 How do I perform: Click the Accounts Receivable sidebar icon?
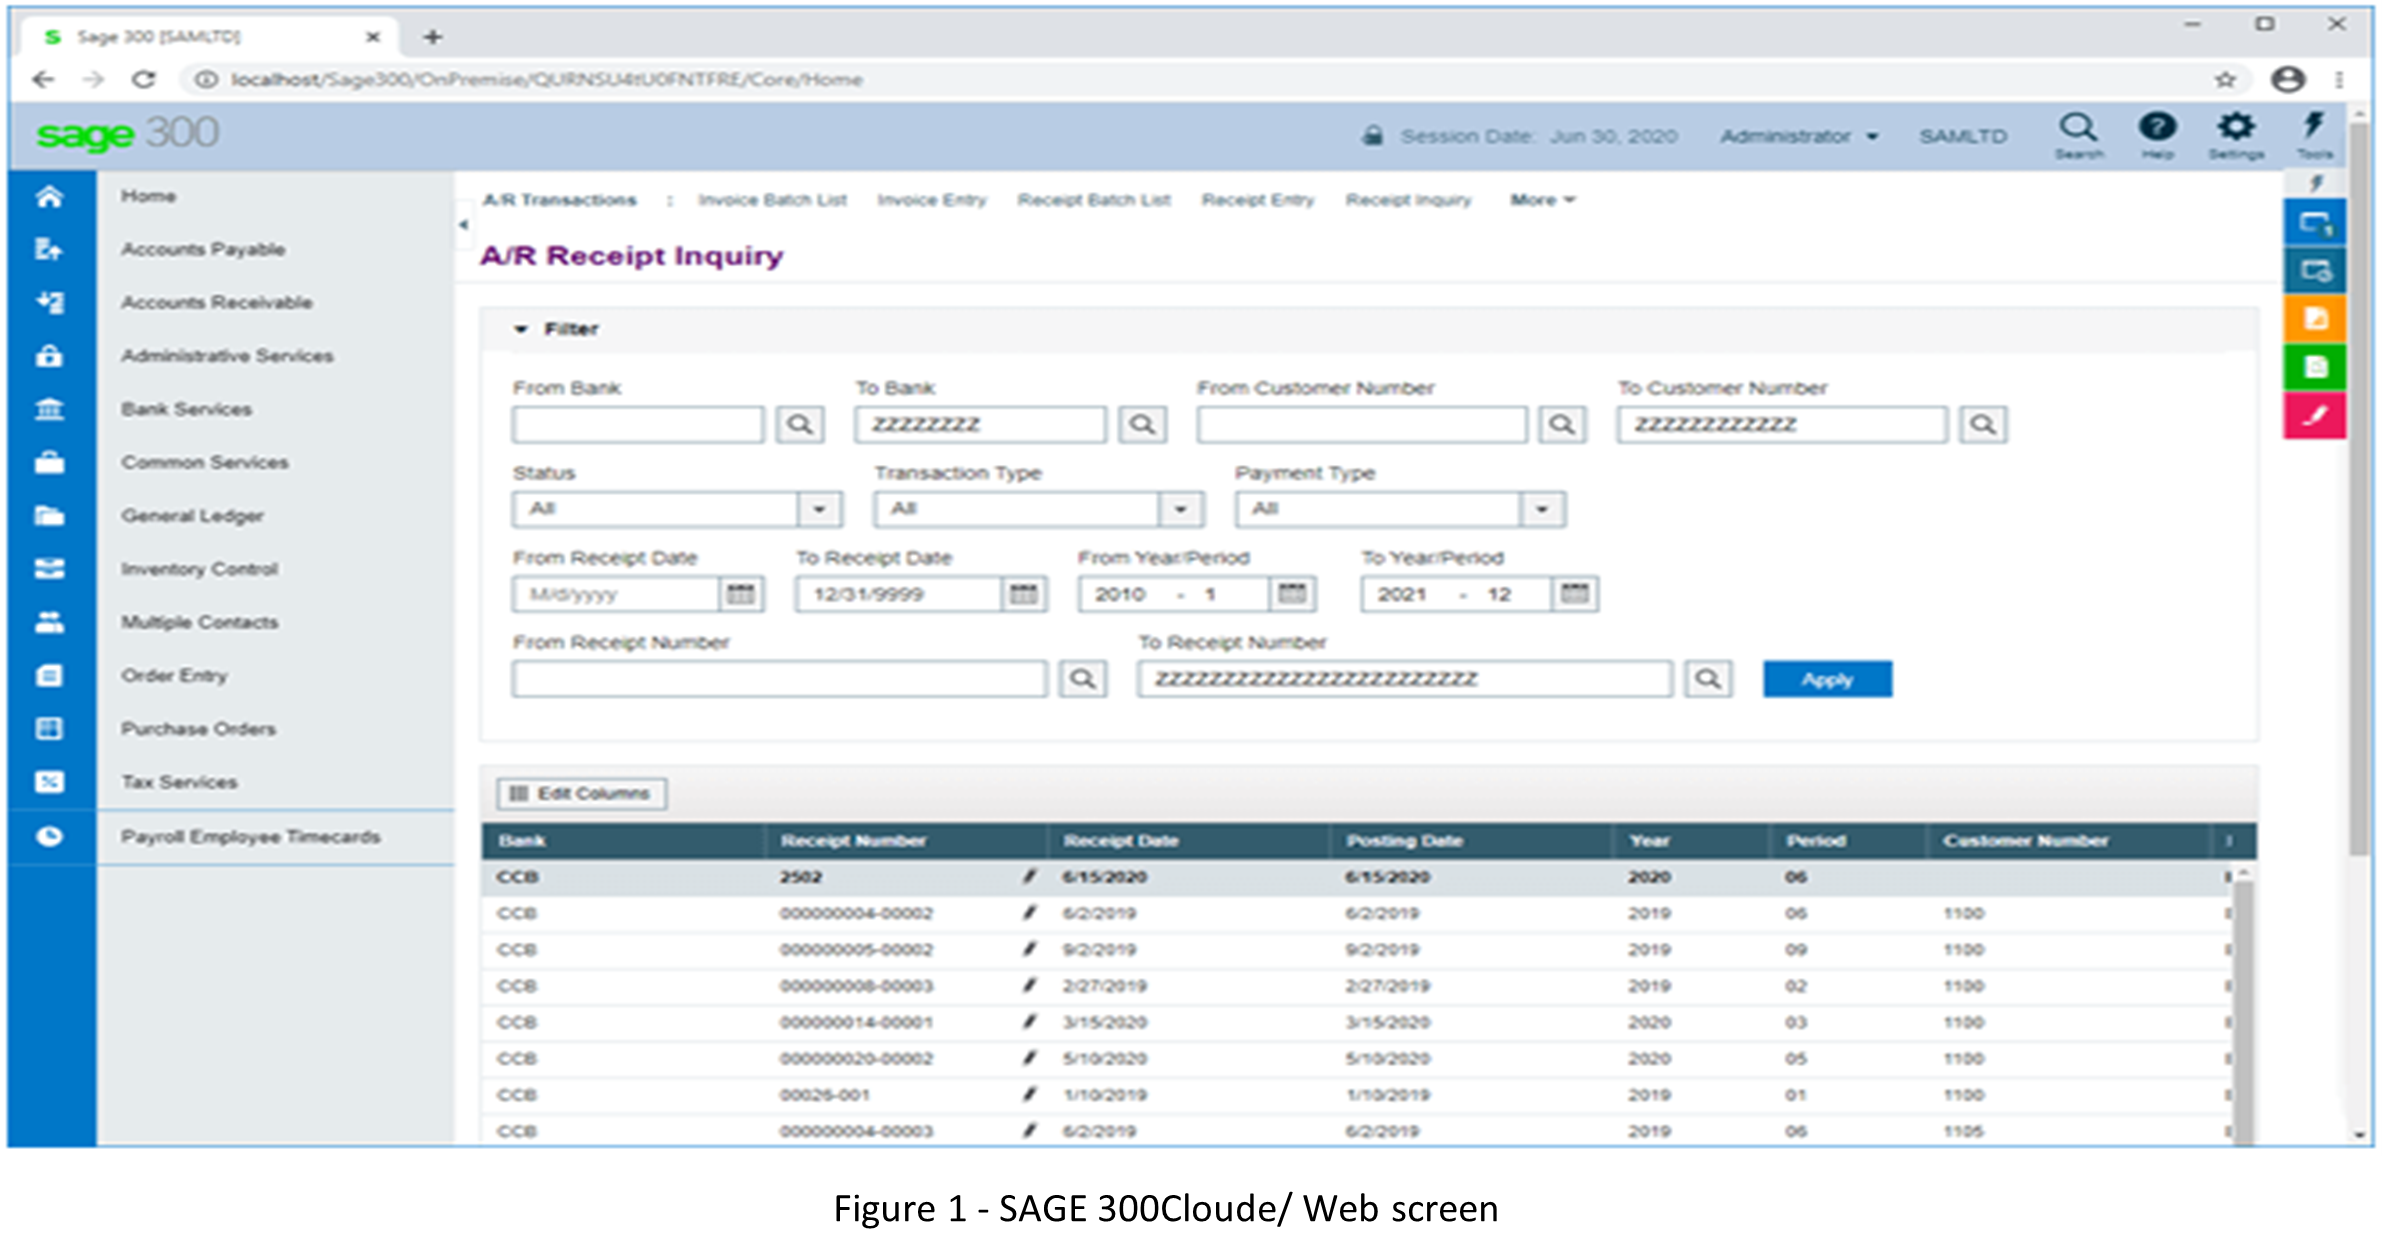click(49, 302)
